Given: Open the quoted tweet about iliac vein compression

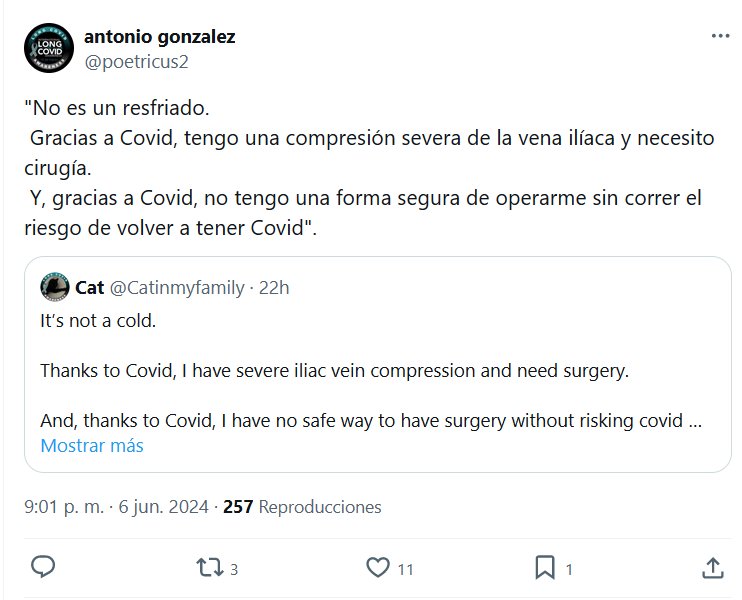Looking at the screenshot, I should click(370, 371).
